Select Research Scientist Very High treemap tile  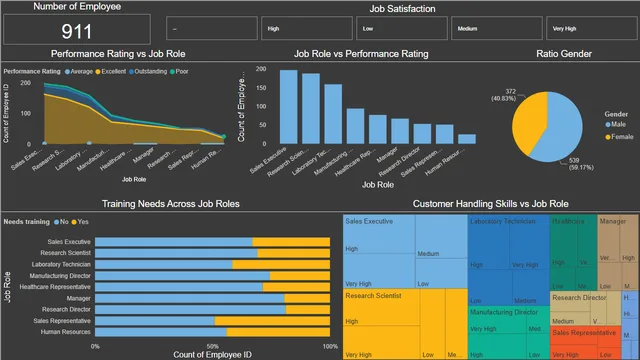coord(381,342)
